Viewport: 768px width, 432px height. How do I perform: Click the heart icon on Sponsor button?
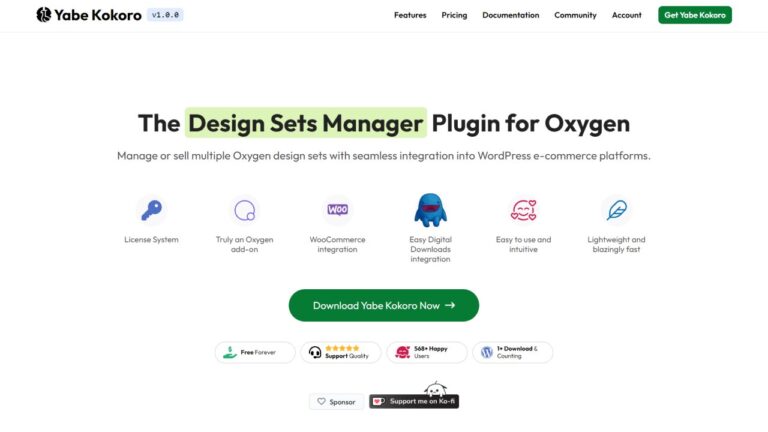click(321, 401)
